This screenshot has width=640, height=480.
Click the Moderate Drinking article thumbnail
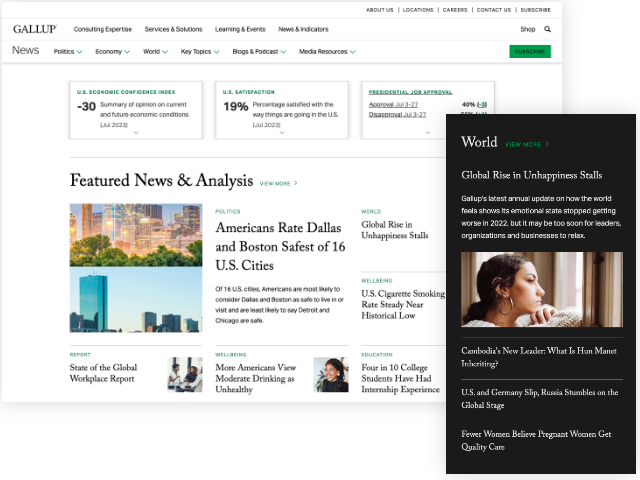(331, 375)
